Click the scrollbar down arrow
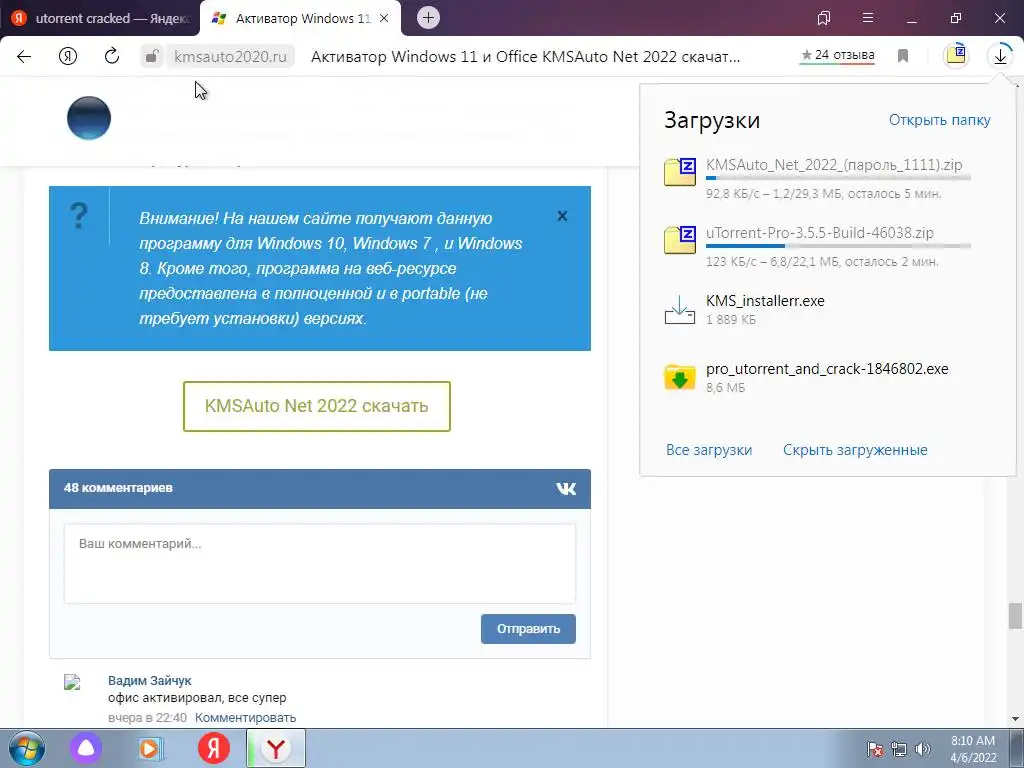Screen dimensions: 1024x768 pos(1016,719)
